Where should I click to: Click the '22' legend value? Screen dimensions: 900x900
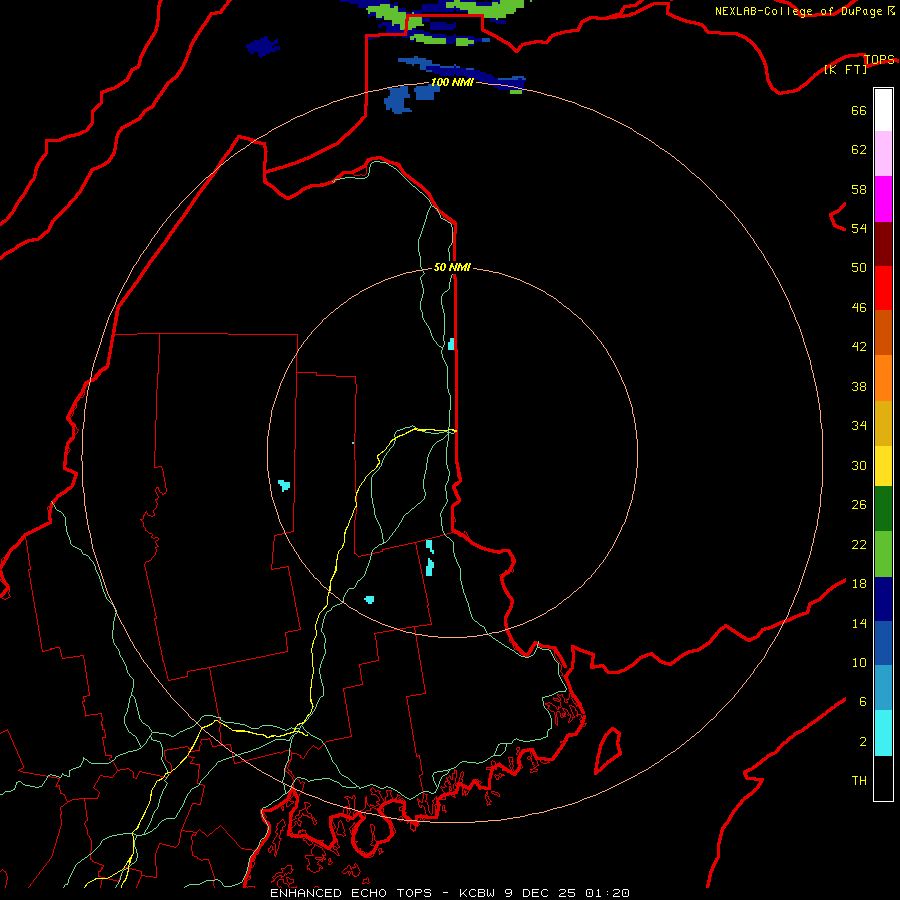click(859, 544)
